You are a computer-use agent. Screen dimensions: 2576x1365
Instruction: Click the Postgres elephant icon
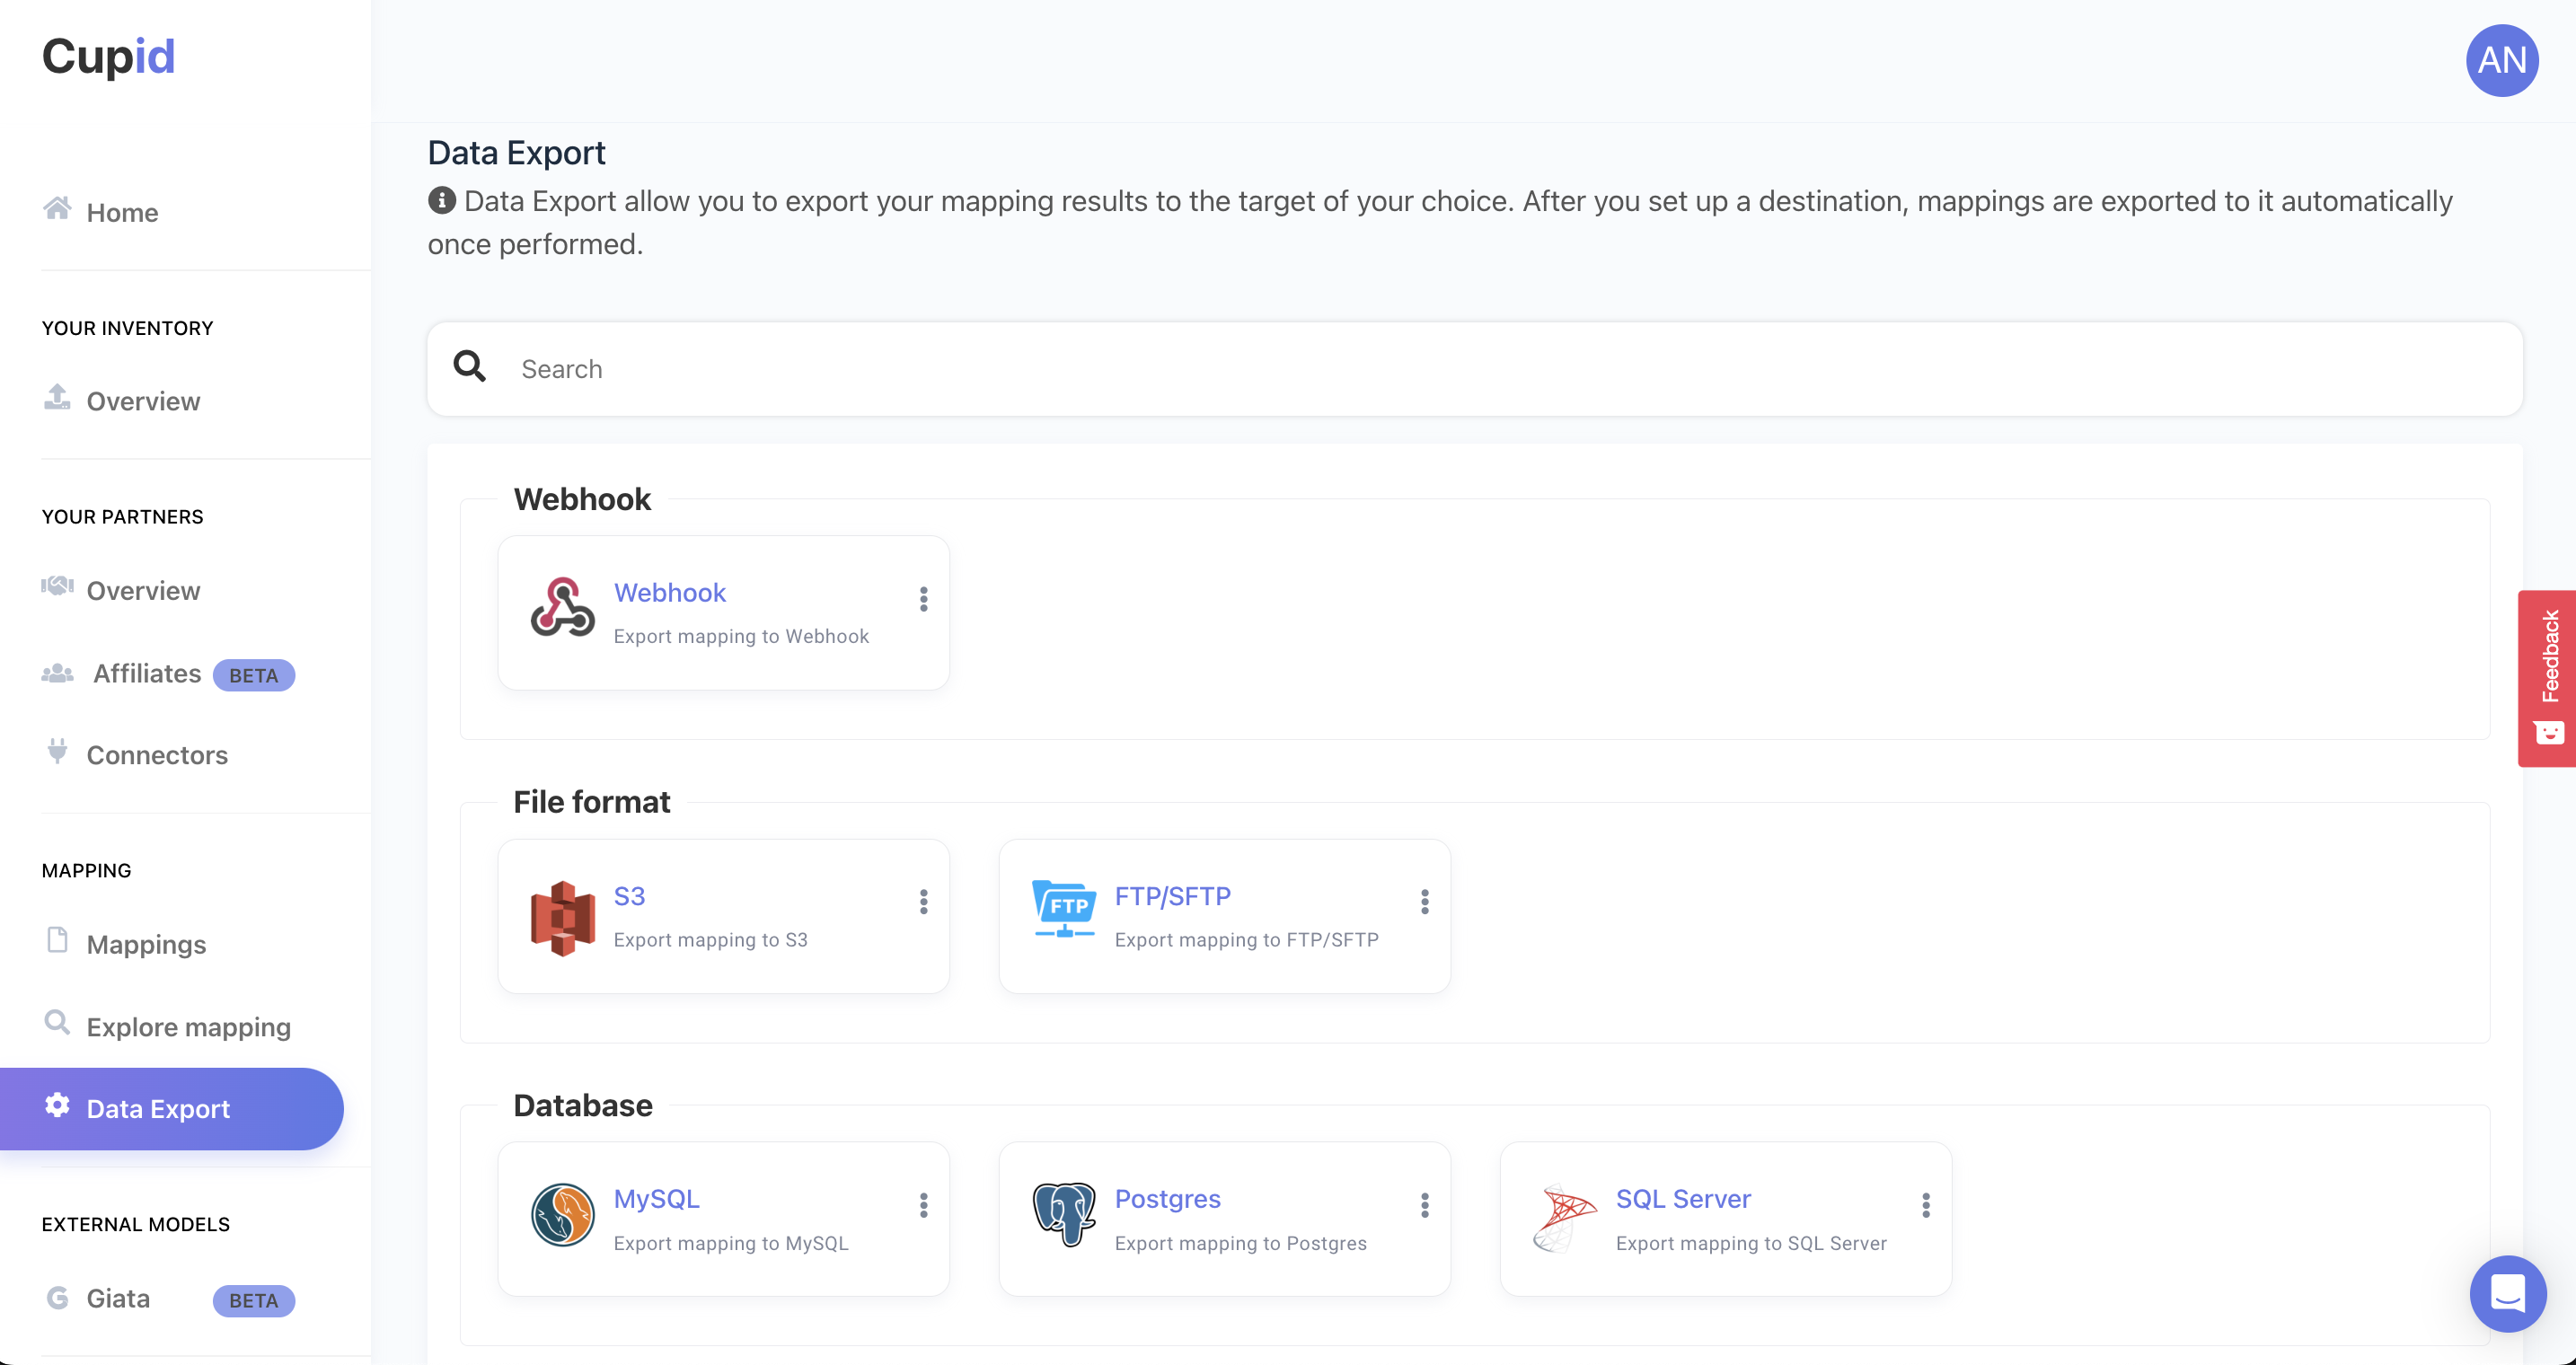pyautogui.click(x=1063, y=1213)
